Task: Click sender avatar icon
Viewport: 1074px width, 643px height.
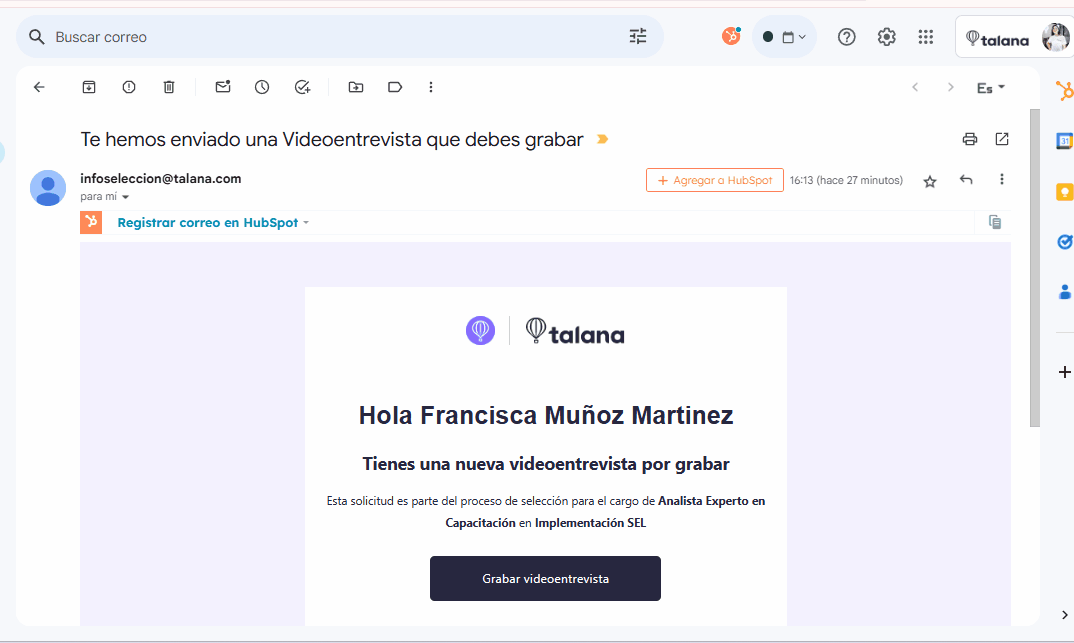Action: [x=48, y=188]
